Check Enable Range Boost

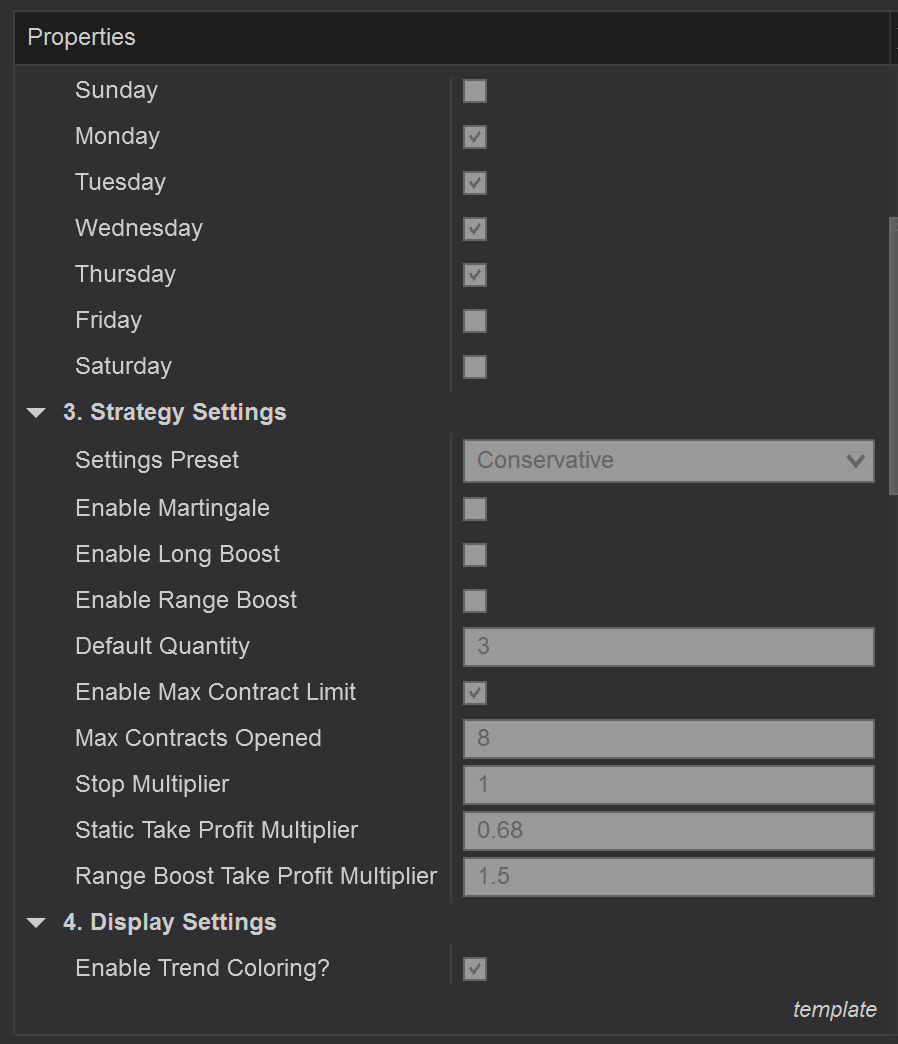coord(475,601)
